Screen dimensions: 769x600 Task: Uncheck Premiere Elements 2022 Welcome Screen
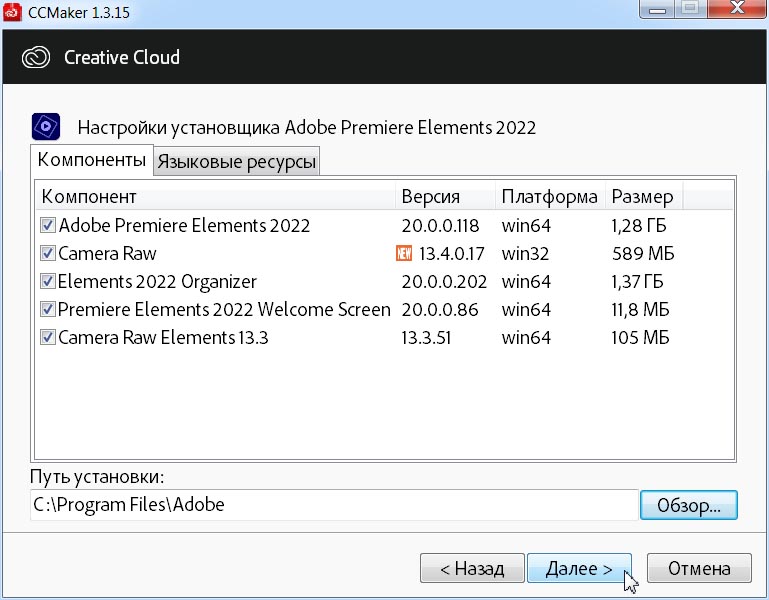pos(48,309)
